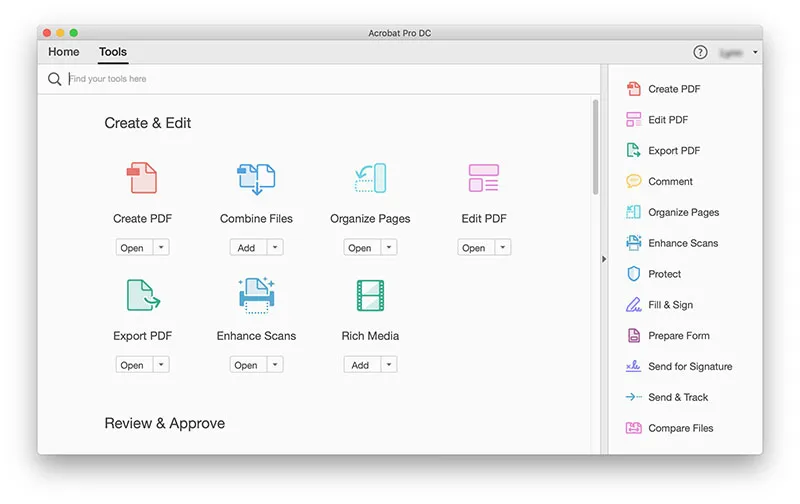
Task: Select Send & Track arrow icon
Action: point(634,397)
